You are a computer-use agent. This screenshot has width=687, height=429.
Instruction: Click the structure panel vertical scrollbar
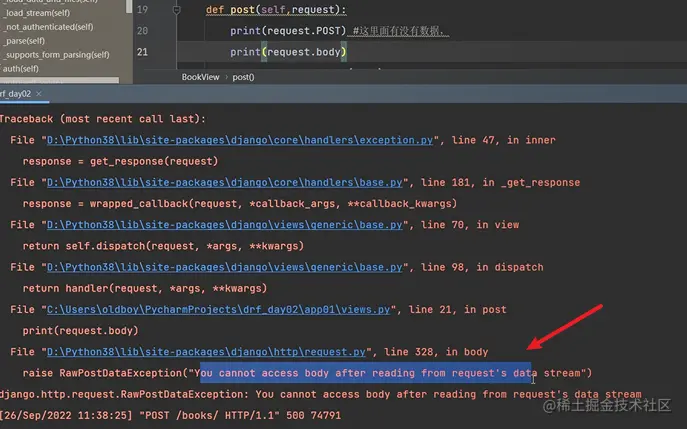pos(129,6)
